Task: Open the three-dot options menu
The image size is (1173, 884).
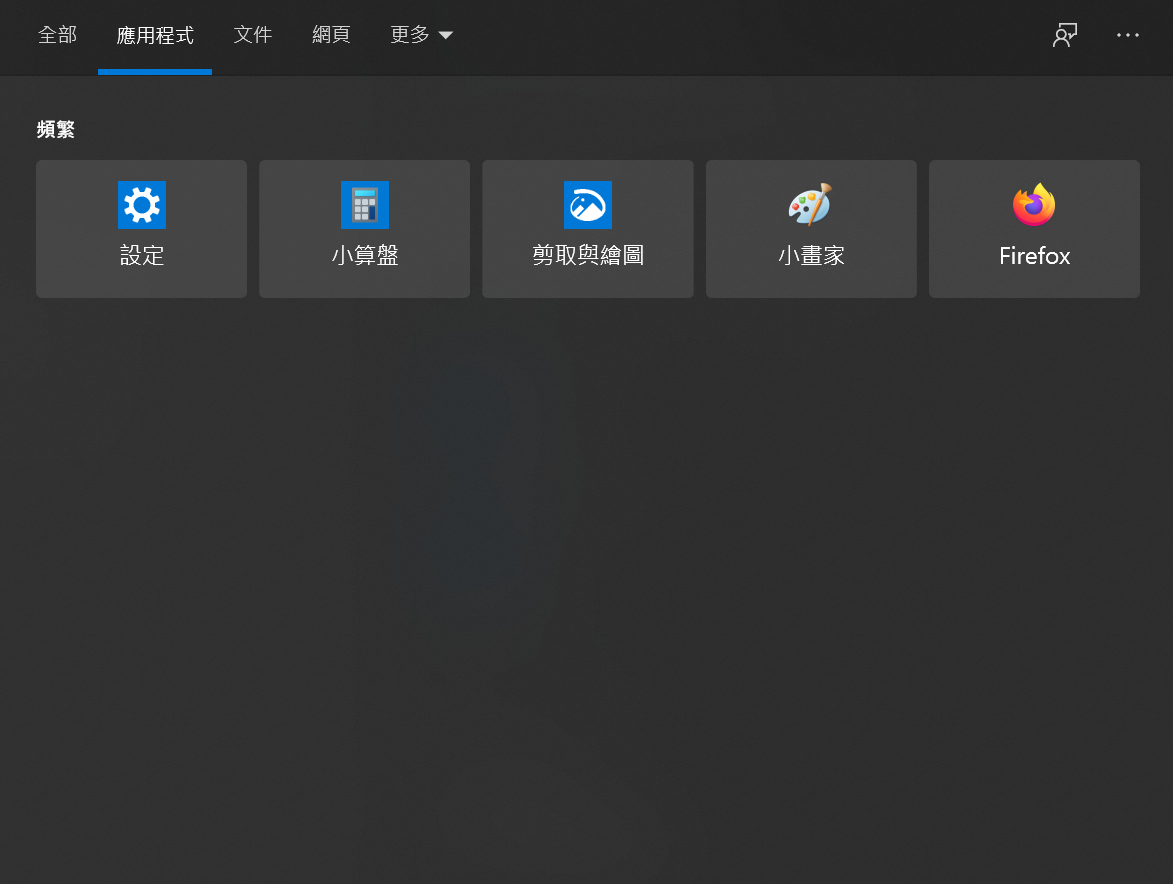Action: [1127, 35]
